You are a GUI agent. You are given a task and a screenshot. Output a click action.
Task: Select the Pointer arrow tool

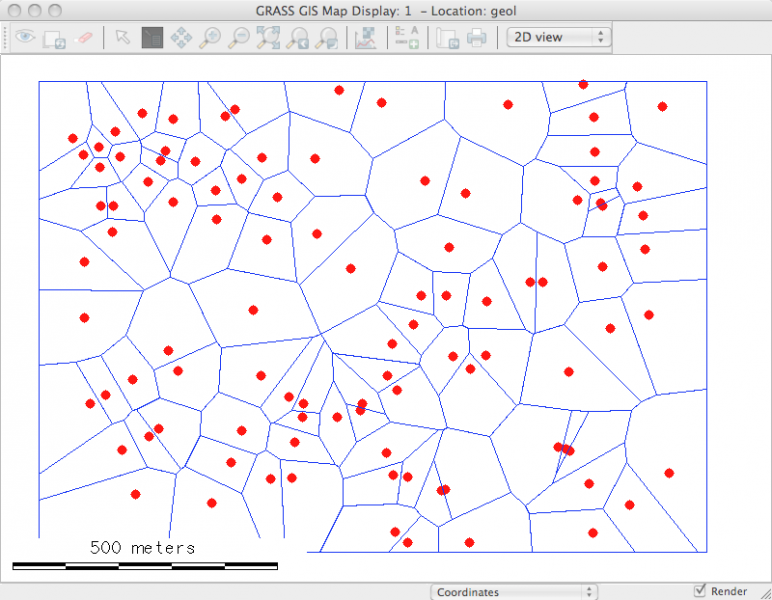point(122,38)
